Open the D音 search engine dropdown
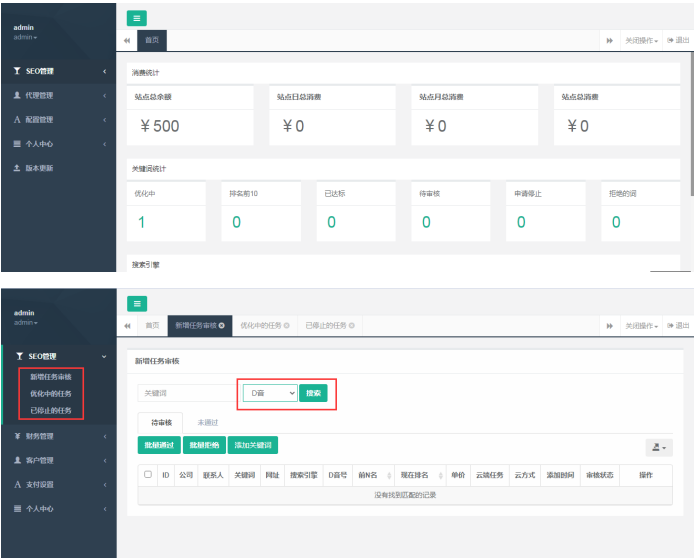Screen dimensions: 696x559 (x=270, y=393)
